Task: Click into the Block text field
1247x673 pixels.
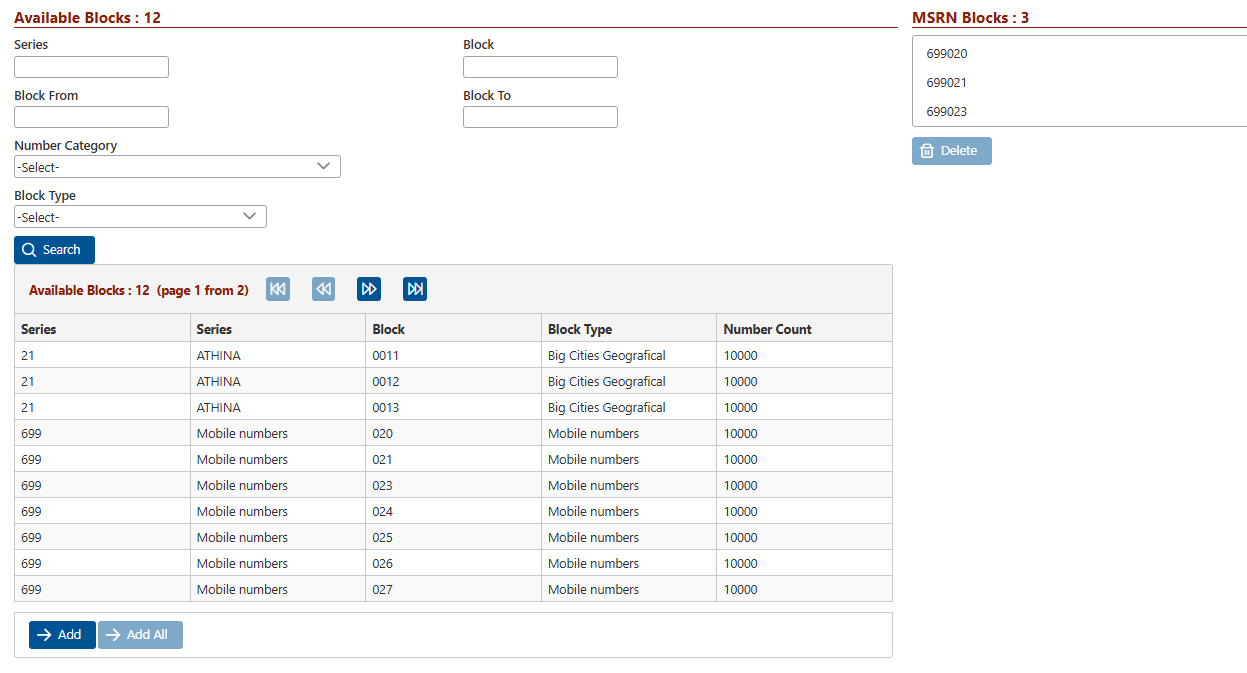Action: click(x=540, y=67)
